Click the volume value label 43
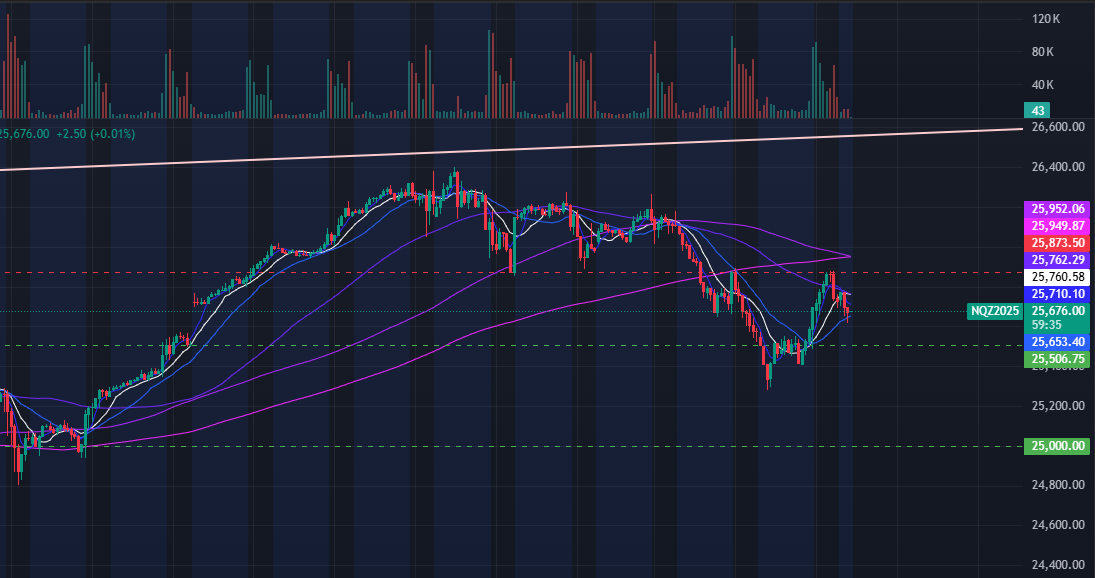This screenshot has height=578, width=1095. [1035, 110]
